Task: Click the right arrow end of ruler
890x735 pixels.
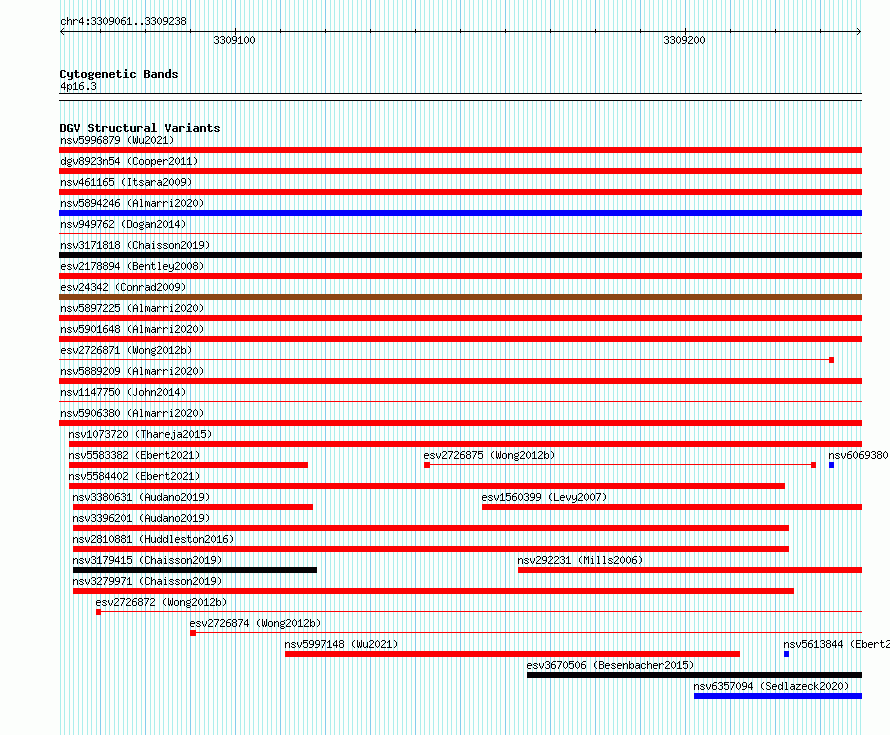Action: pos(859,32)
